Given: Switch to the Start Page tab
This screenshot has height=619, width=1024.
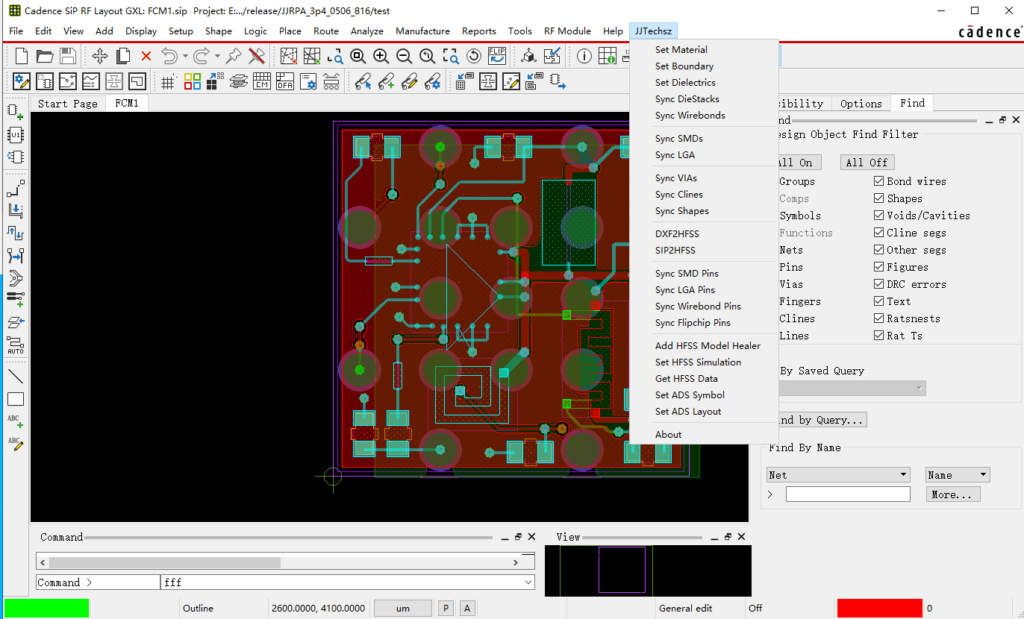Looking at the screenshot, I should coord(67,103).
